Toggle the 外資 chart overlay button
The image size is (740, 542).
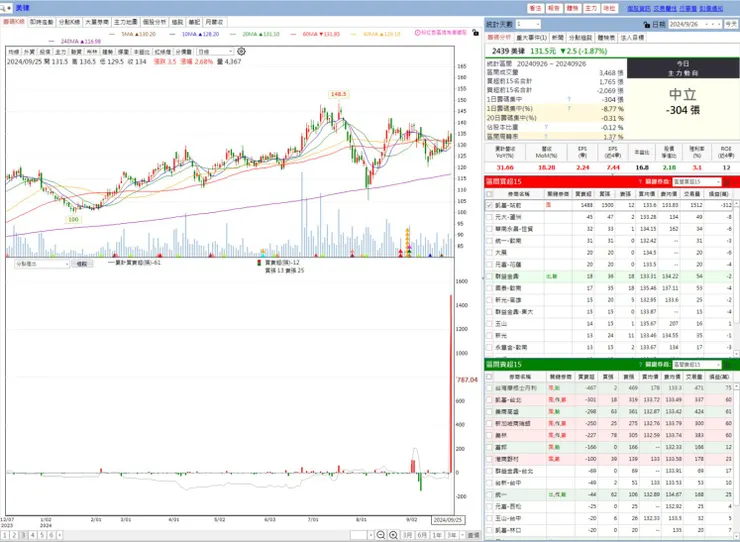pos(29,51)
